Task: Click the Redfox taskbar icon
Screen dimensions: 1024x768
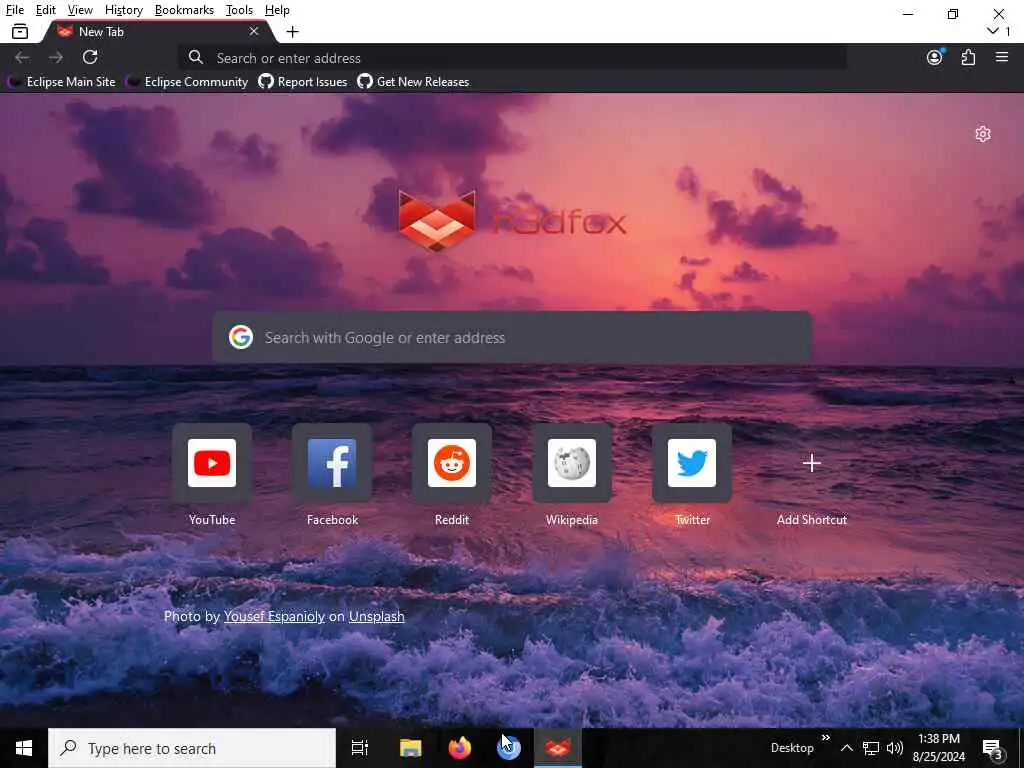Action: pyautogui.click(x=558, y=748)
